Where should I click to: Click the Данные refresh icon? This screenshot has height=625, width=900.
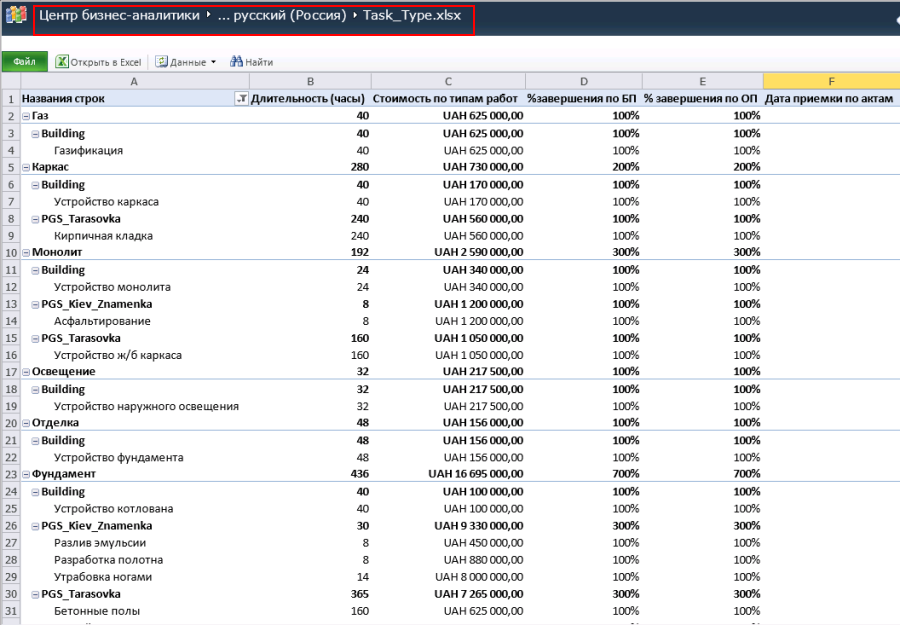click(162, 61)
